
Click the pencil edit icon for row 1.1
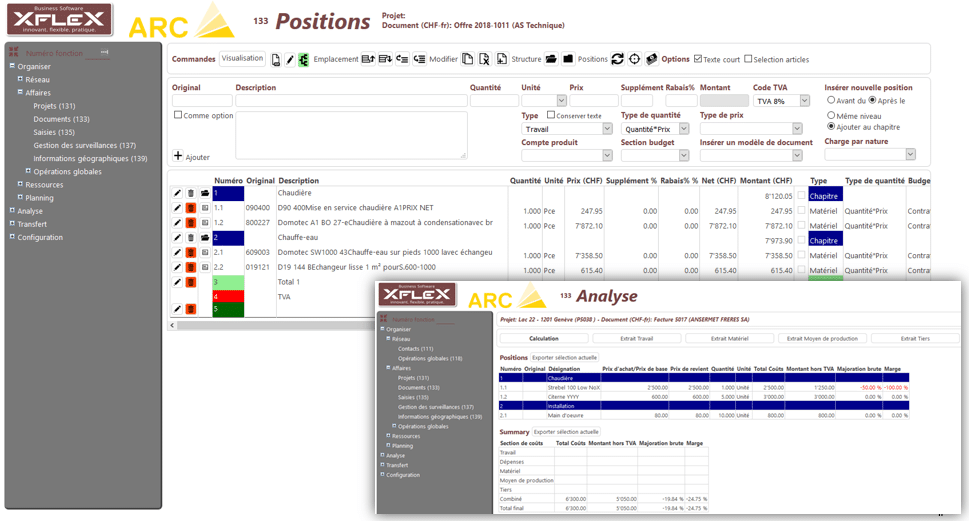(177, 208)
